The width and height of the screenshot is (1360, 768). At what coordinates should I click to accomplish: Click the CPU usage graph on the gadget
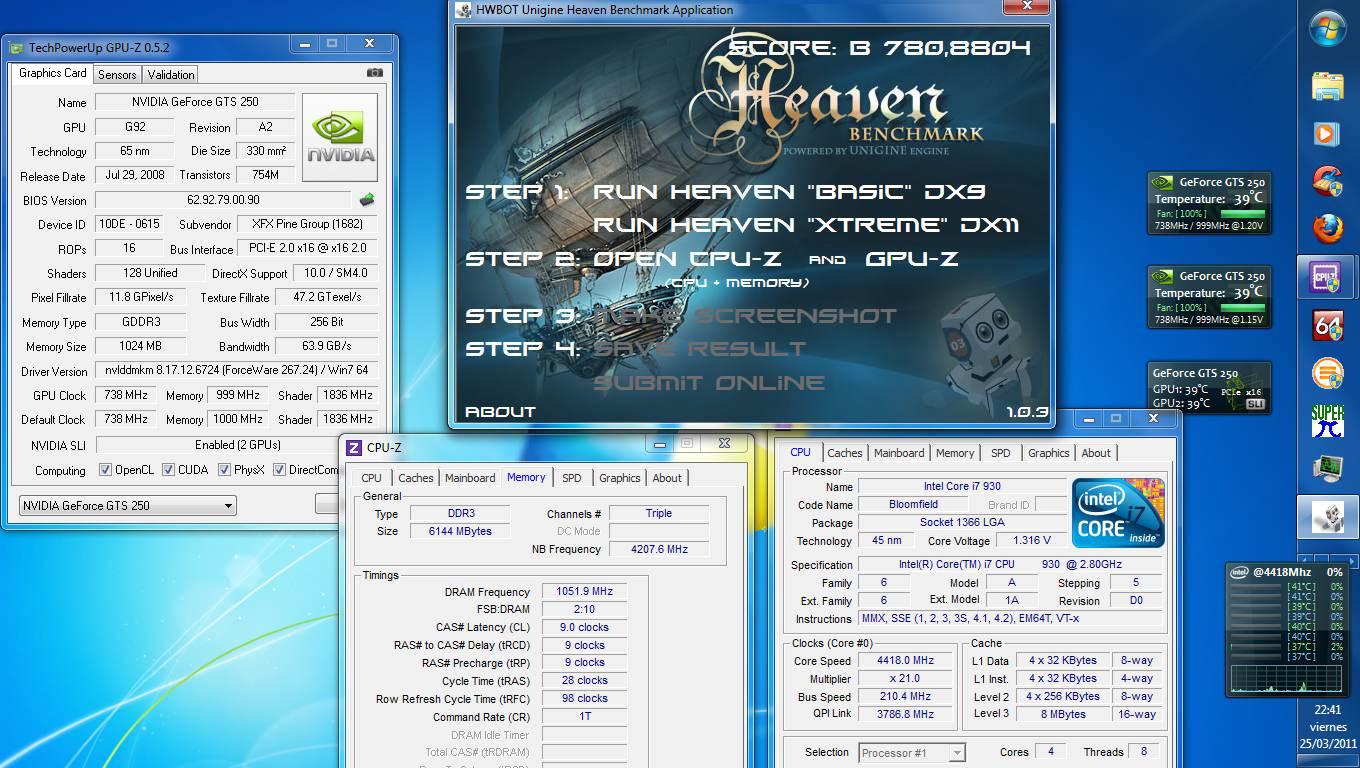pyautogui.click(x=1286, y=677)
